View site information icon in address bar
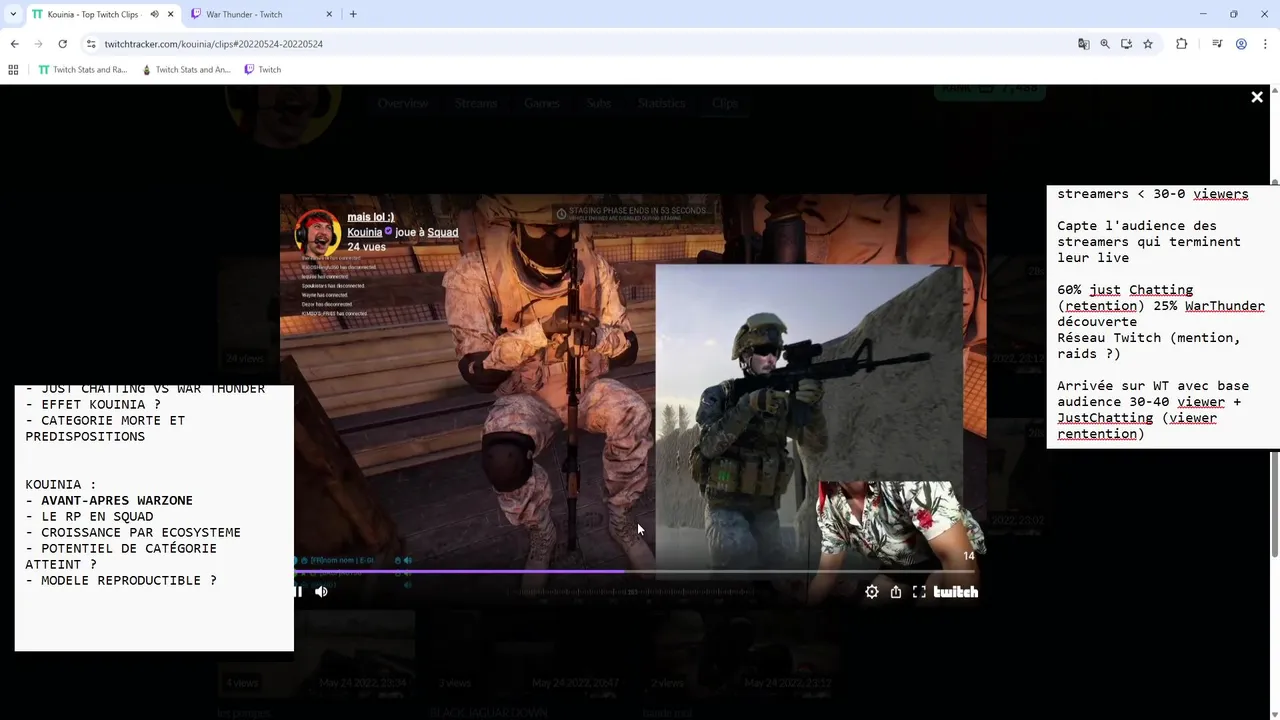1280x720 pixels. pos(91,44)
